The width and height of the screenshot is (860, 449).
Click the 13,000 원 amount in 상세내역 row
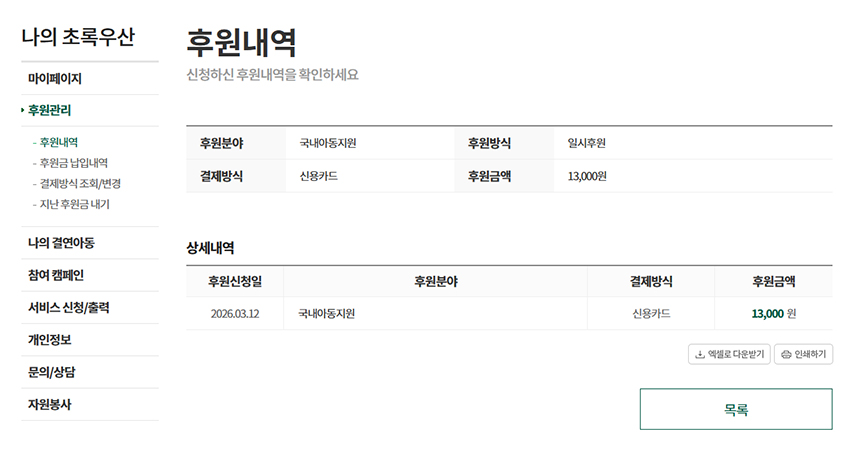pos(773,314)
